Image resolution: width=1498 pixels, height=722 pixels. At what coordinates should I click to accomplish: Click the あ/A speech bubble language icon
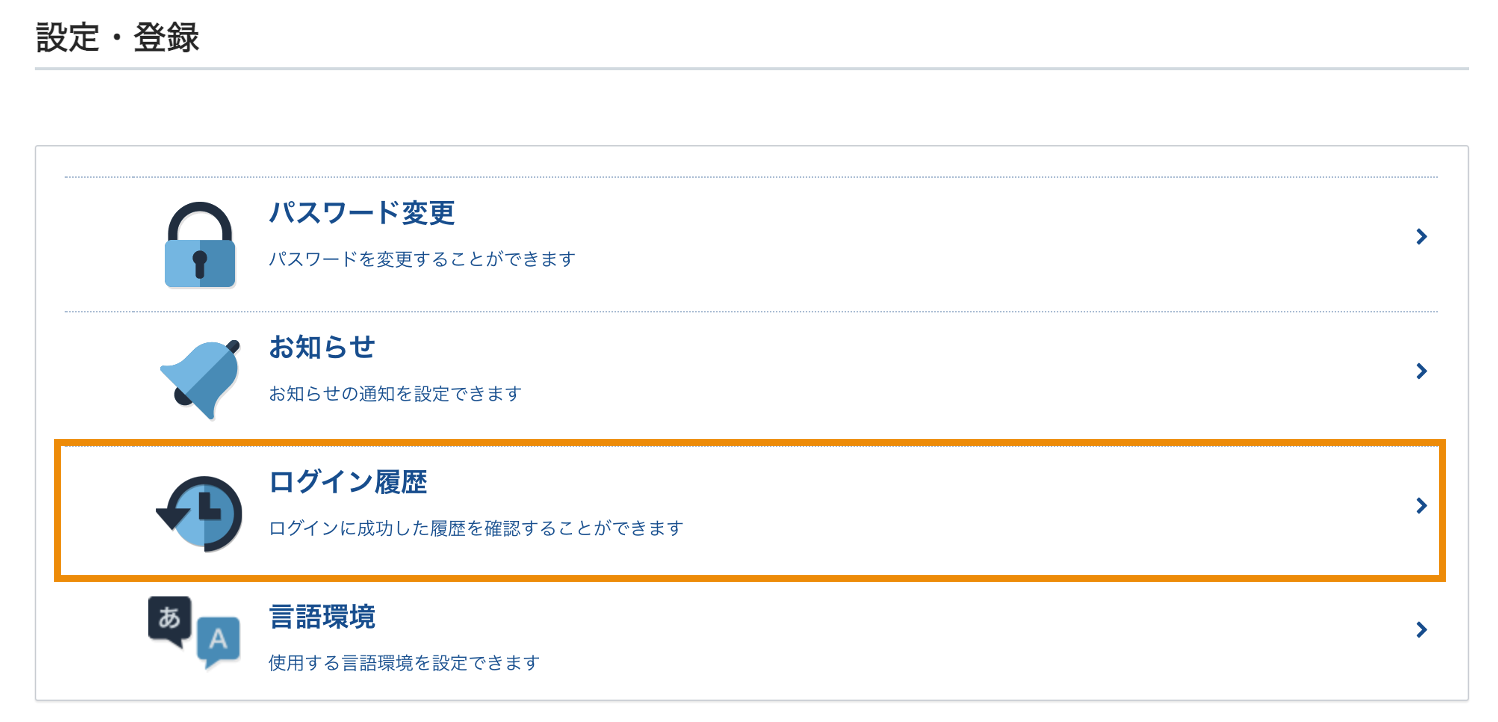tap(194, 633)
